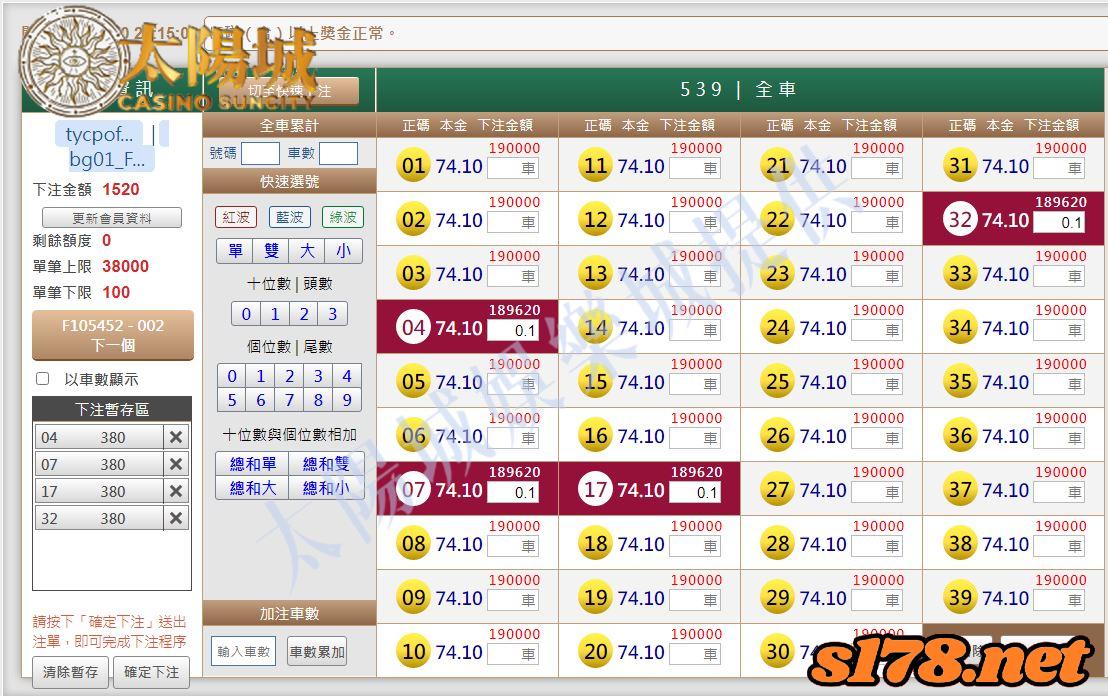1108x696 pixels.
Task: Go to next draw F105452 - 002 下一個
Action: click(113, 335)
